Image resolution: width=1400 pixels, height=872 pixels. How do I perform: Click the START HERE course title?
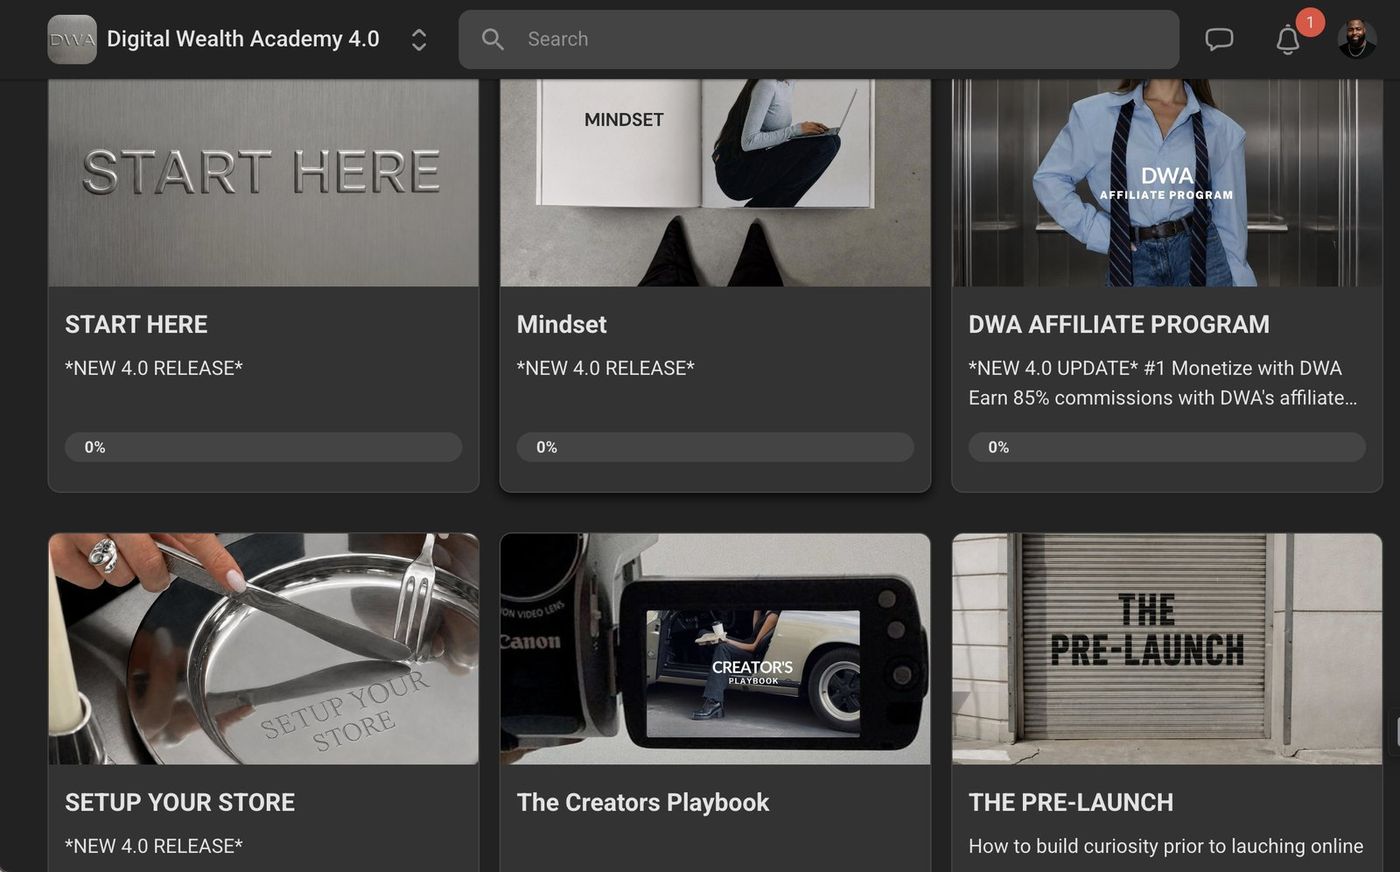[136, 324]
